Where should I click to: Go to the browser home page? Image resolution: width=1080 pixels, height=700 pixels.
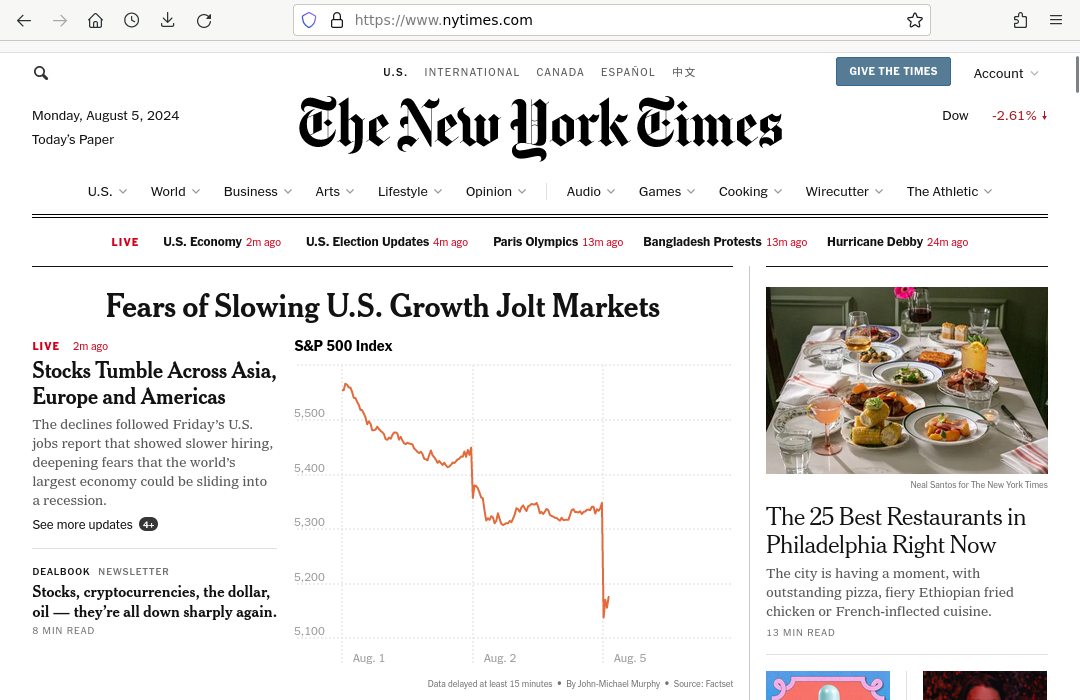95,20
